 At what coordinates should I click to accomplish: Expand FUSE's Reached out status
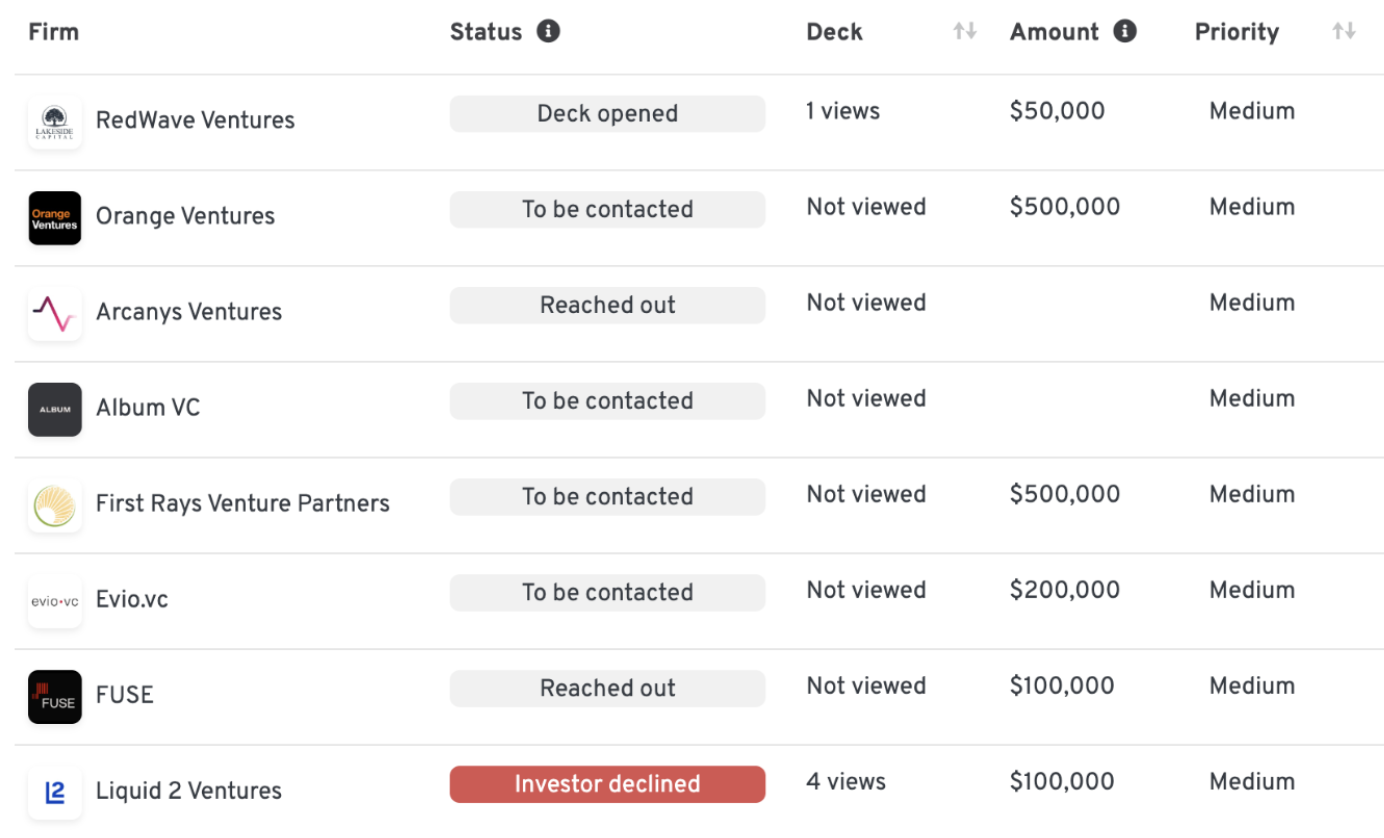point(607,688)
